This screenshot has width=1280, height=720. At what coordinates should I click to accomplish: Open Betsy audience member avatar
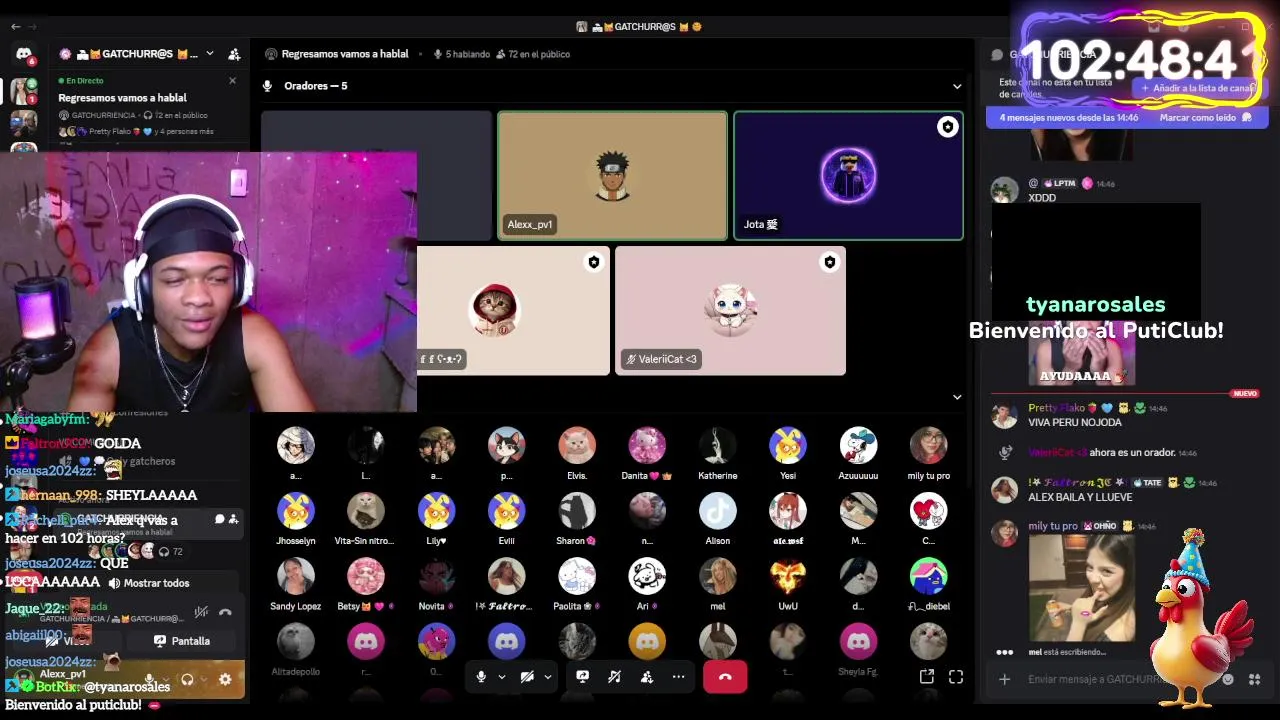pos(366,576)
